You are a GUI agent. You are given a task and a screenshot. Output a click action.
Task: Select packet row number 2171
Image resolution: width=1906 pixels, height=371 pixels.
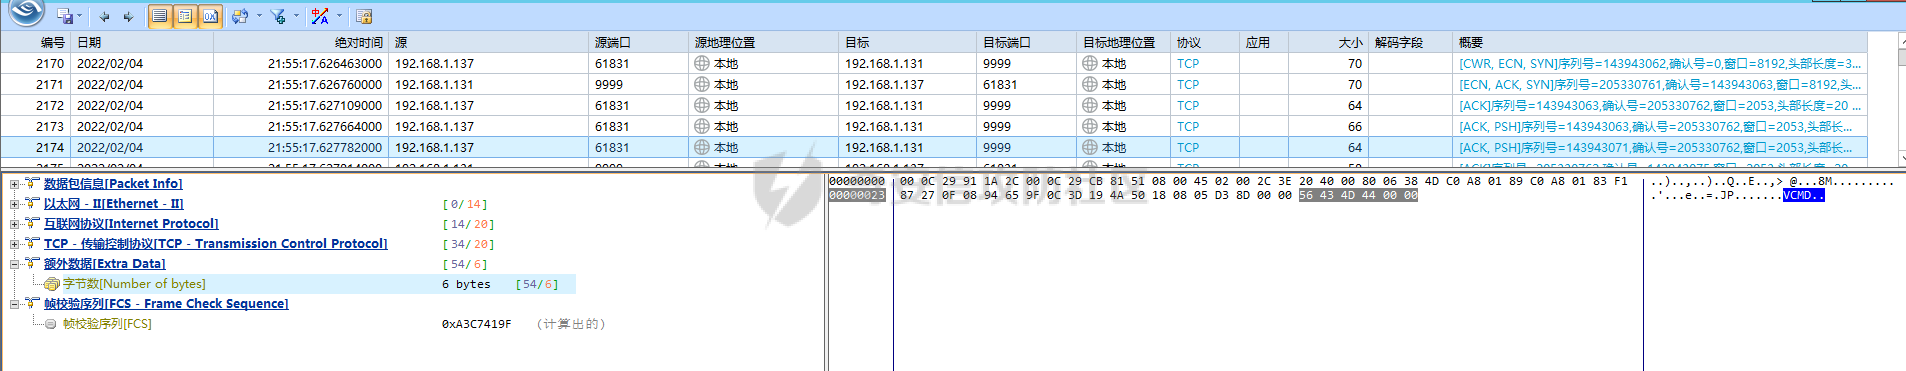933,85
